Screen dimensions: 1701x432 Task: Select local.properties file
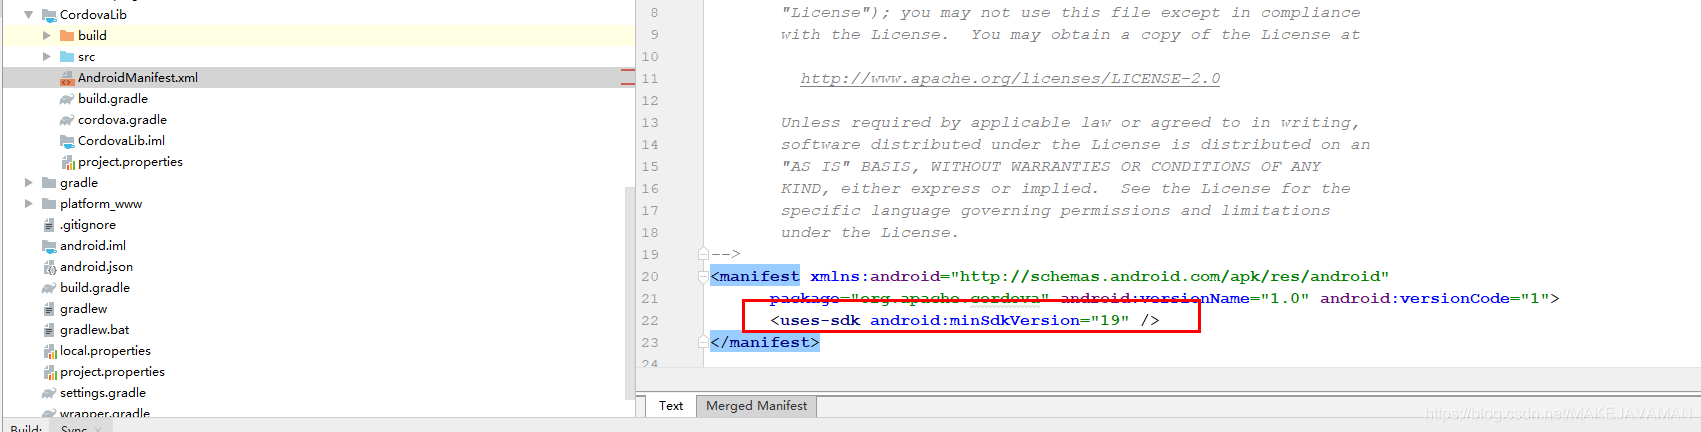(x=105, y=350)
